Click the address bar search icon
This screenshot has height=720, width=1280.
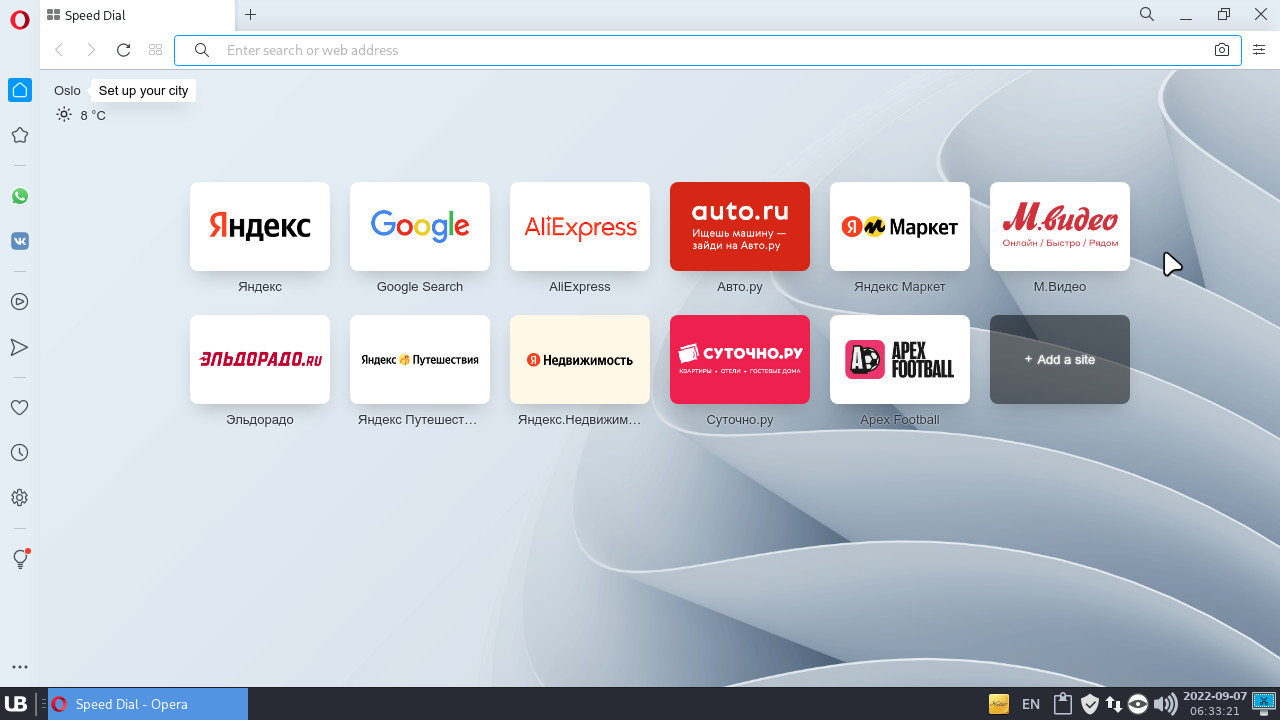202,50
